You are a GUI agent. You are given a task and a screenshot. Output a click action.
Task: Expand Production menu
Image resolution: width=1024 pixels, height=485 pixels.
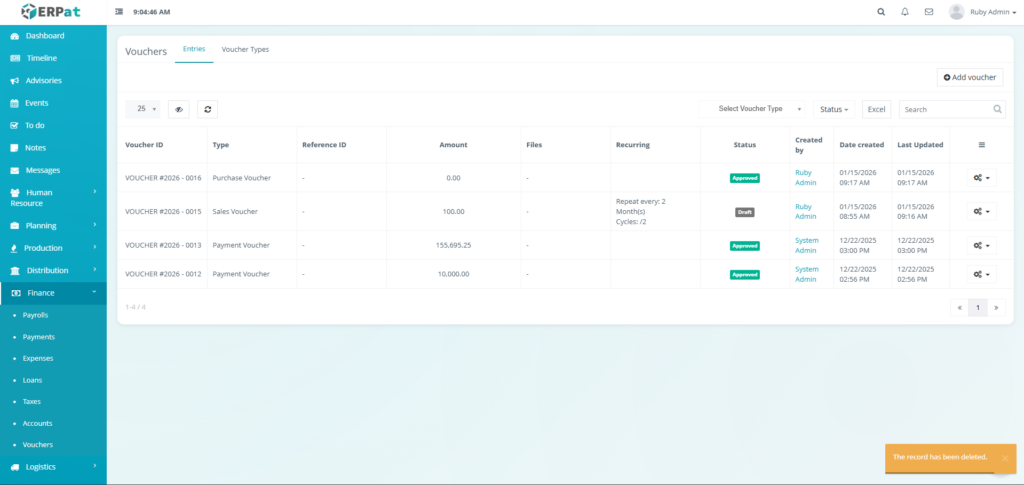pos(53,248)
